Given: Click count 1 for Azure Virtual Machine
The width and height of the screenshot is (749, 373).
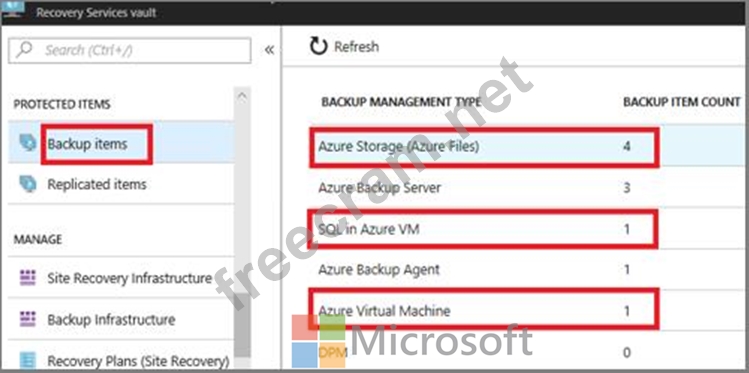Looking at the screenshot, I should click(627, 311).
